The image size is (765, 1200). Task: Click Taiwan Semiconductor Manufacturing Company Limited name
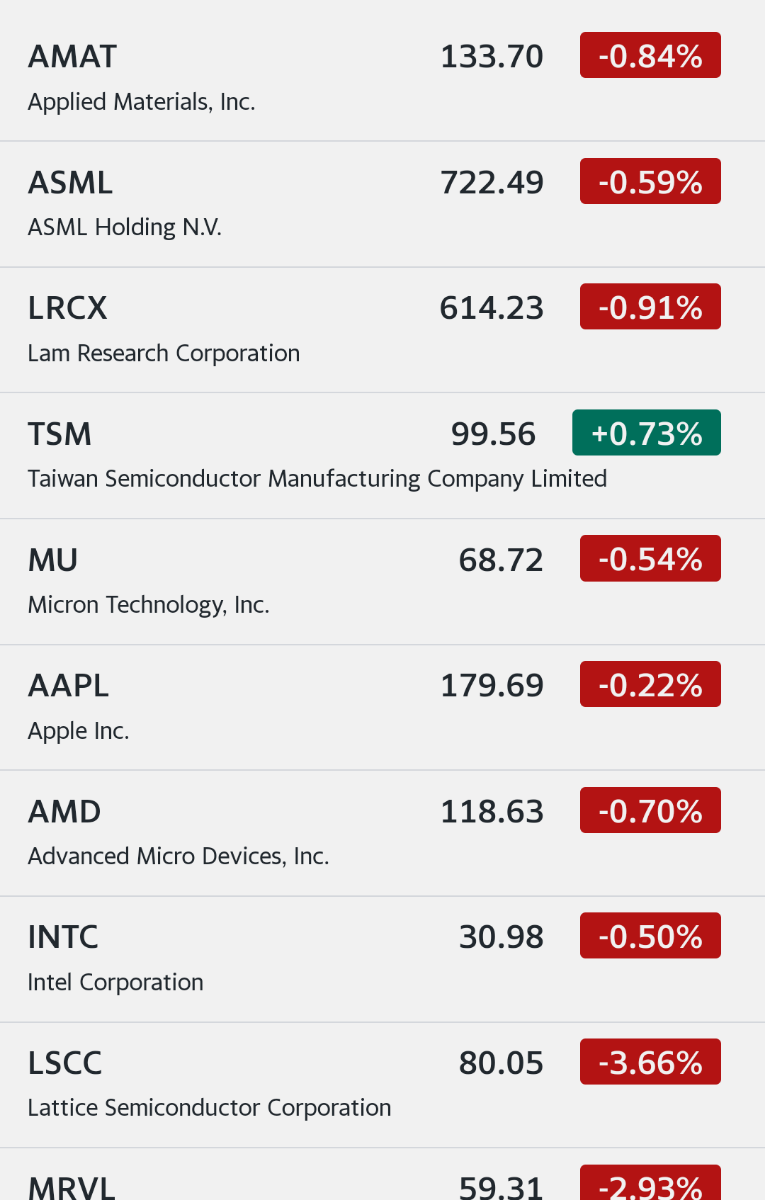(317, 479)
